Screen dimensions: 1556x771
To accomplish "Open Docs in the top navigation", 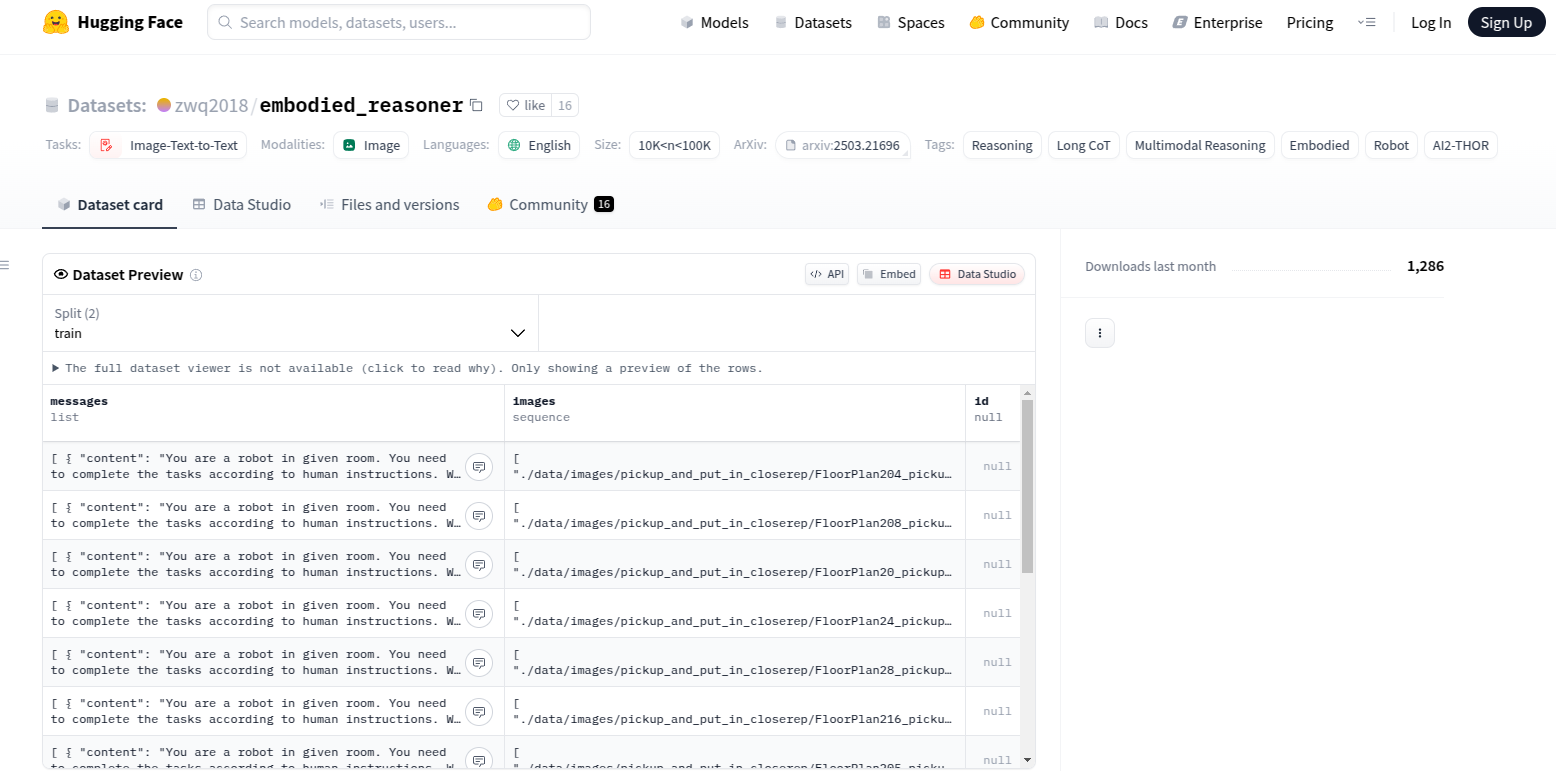I will [1121, 22].
